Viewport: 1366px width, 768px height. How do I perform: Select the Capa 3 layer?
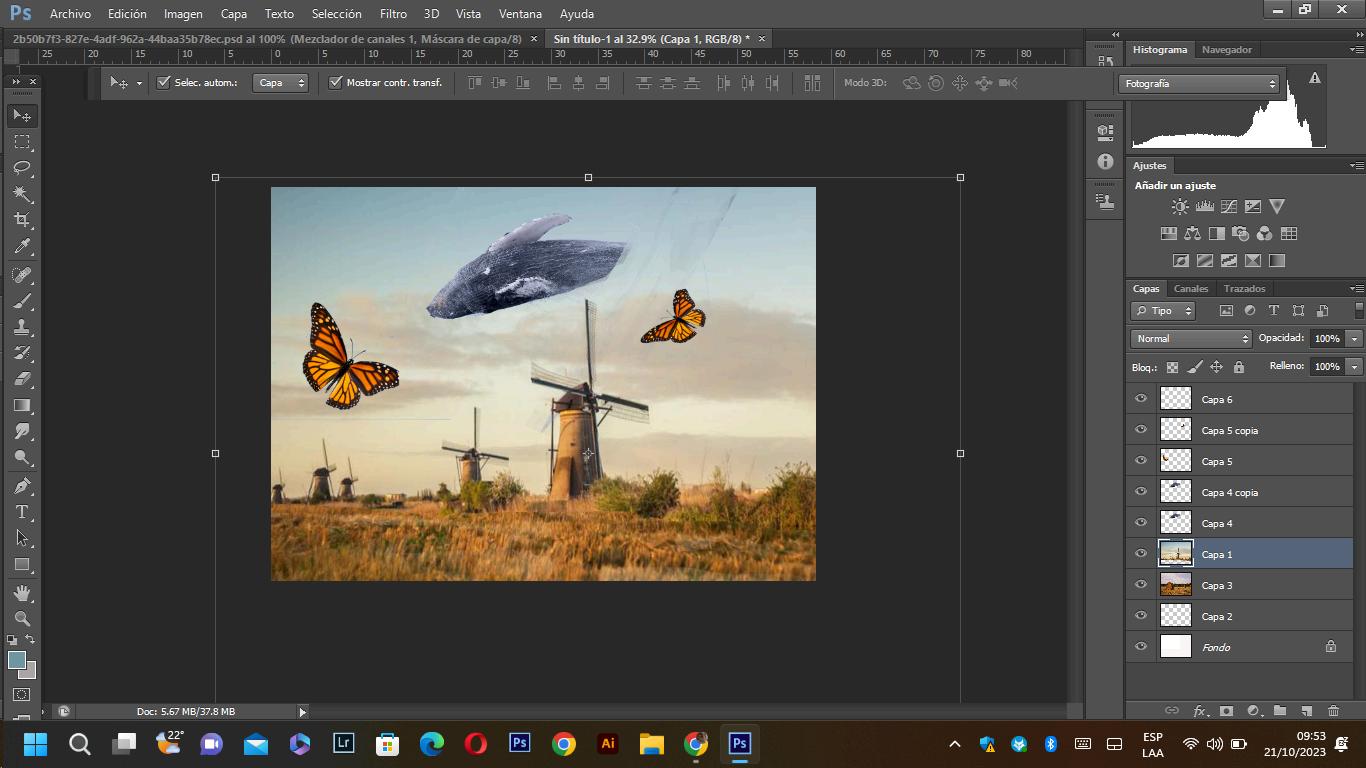(1239, 585)
